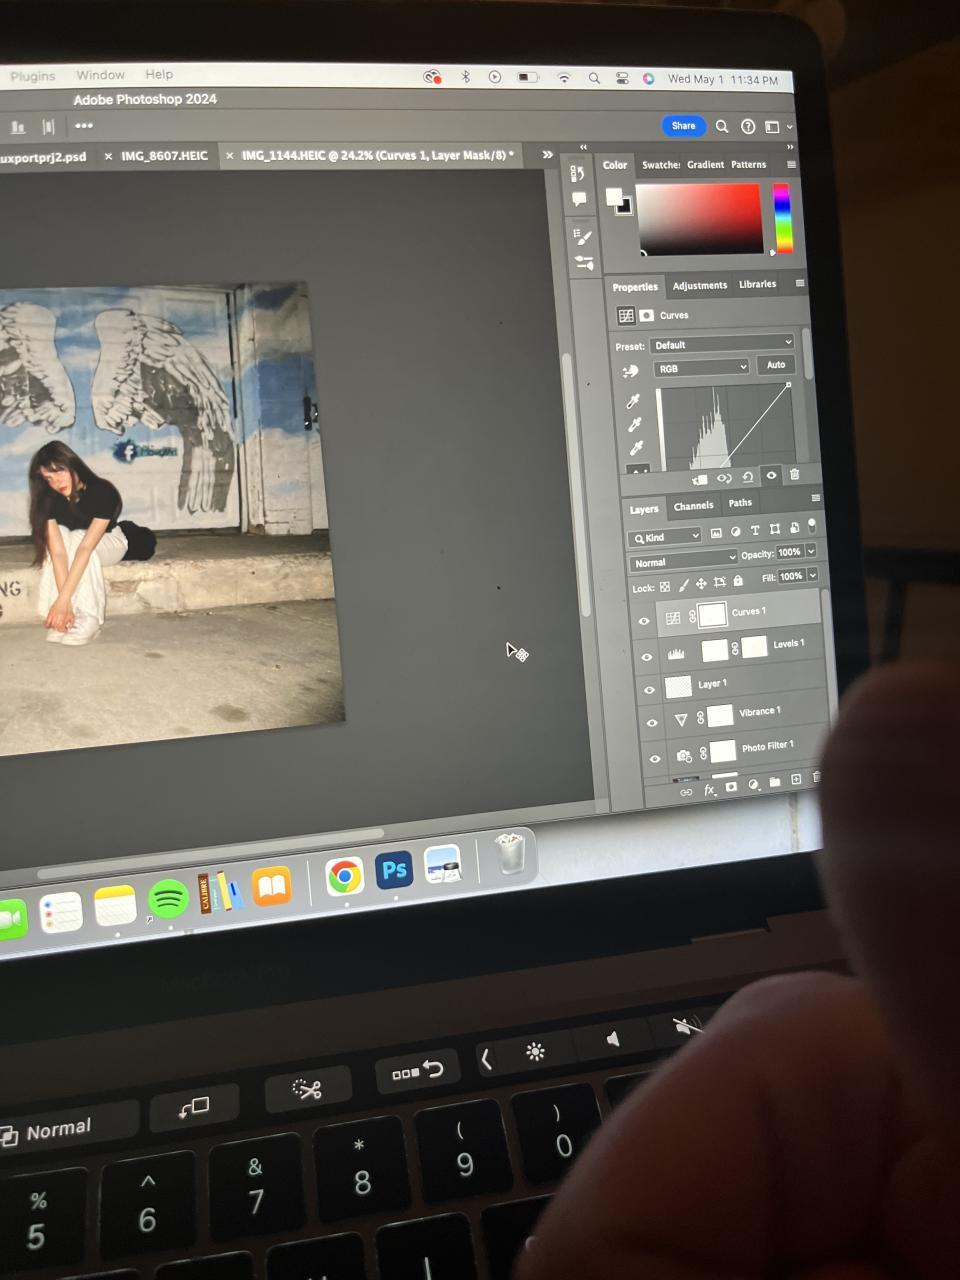Open the layer Kind filter dropdown
This screenshot has width=960, height=1280.
665,537
